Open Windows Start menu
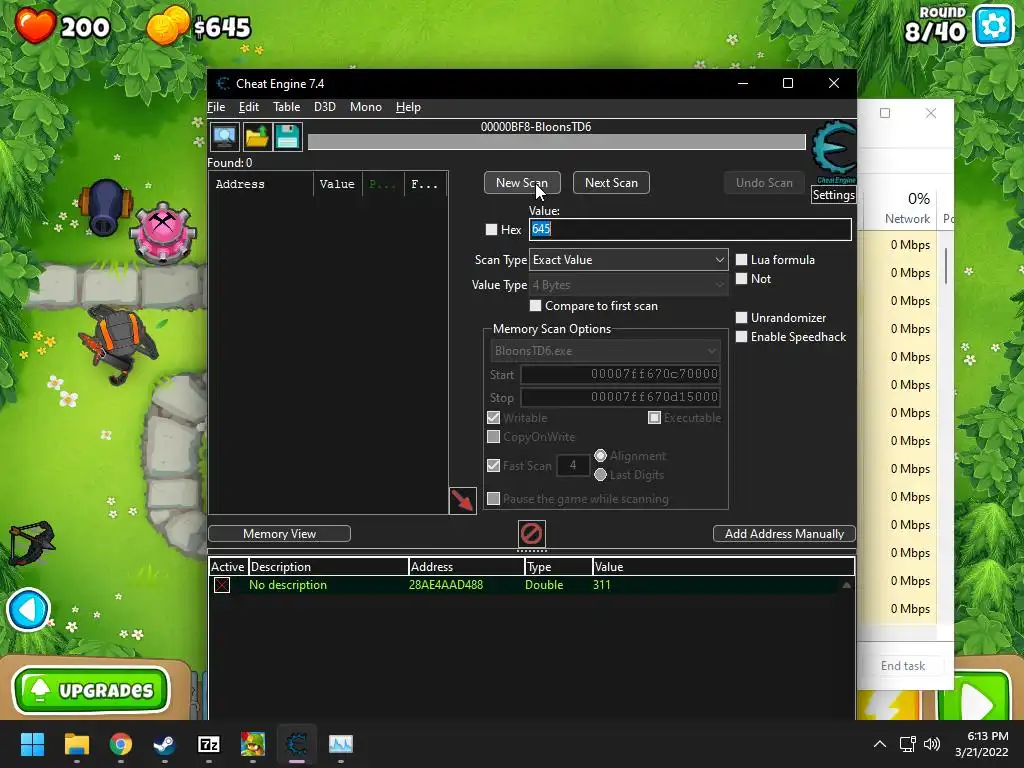Image resolution: width=1024 pixels, height=768 pixels. [x=32, y=744]
